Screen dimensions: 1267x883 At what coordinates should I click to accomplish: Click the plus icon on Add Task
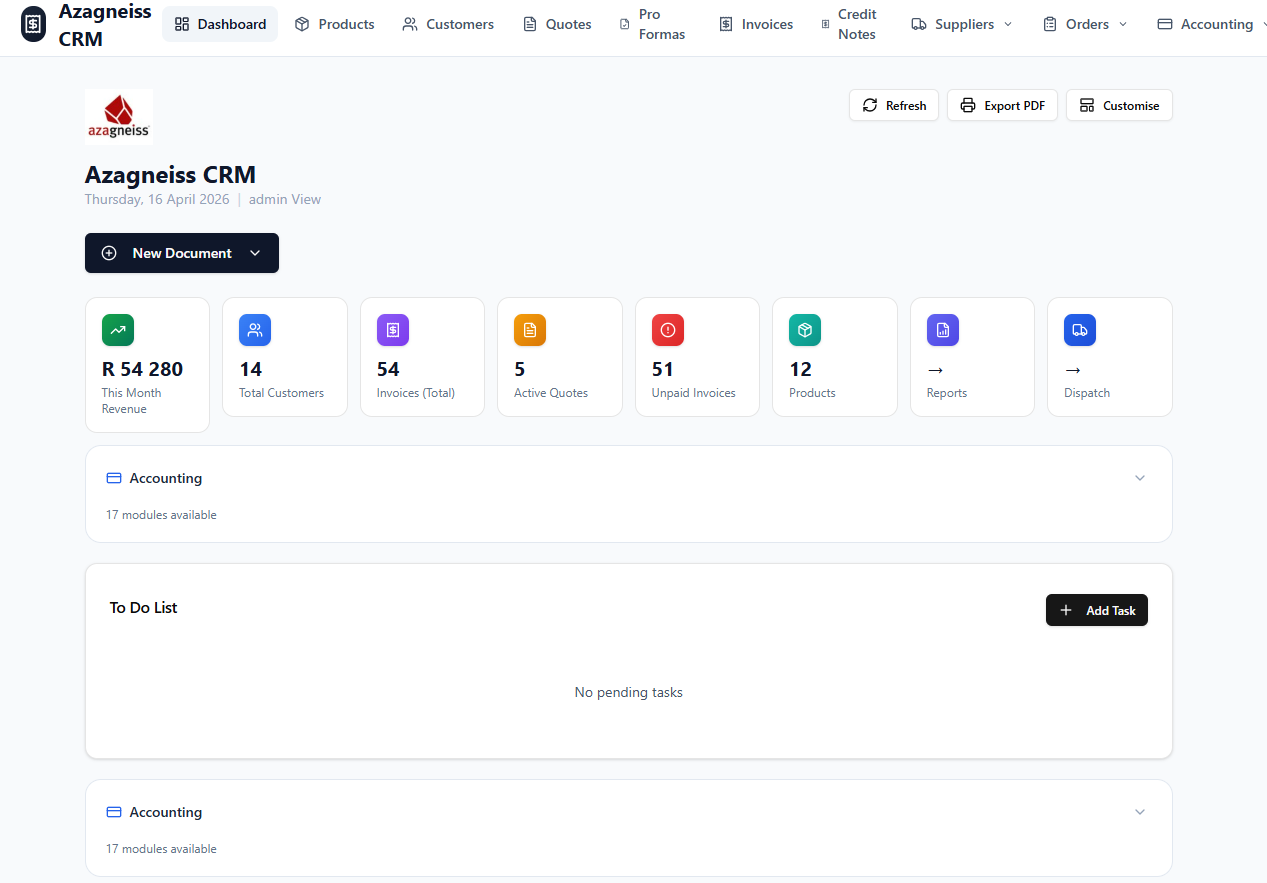click(x=1066, y=610)
